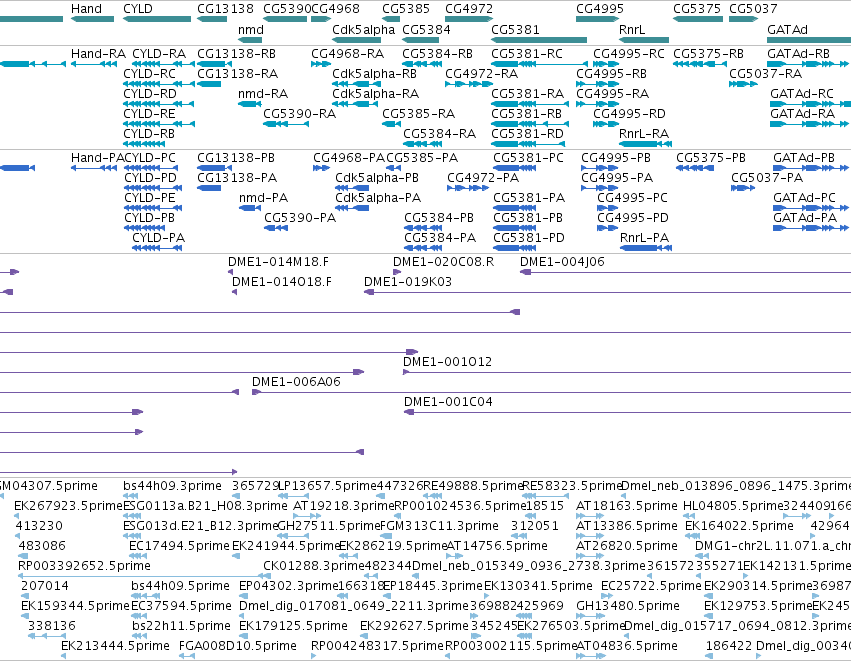Open the RnrL gene label

[632, 30]
